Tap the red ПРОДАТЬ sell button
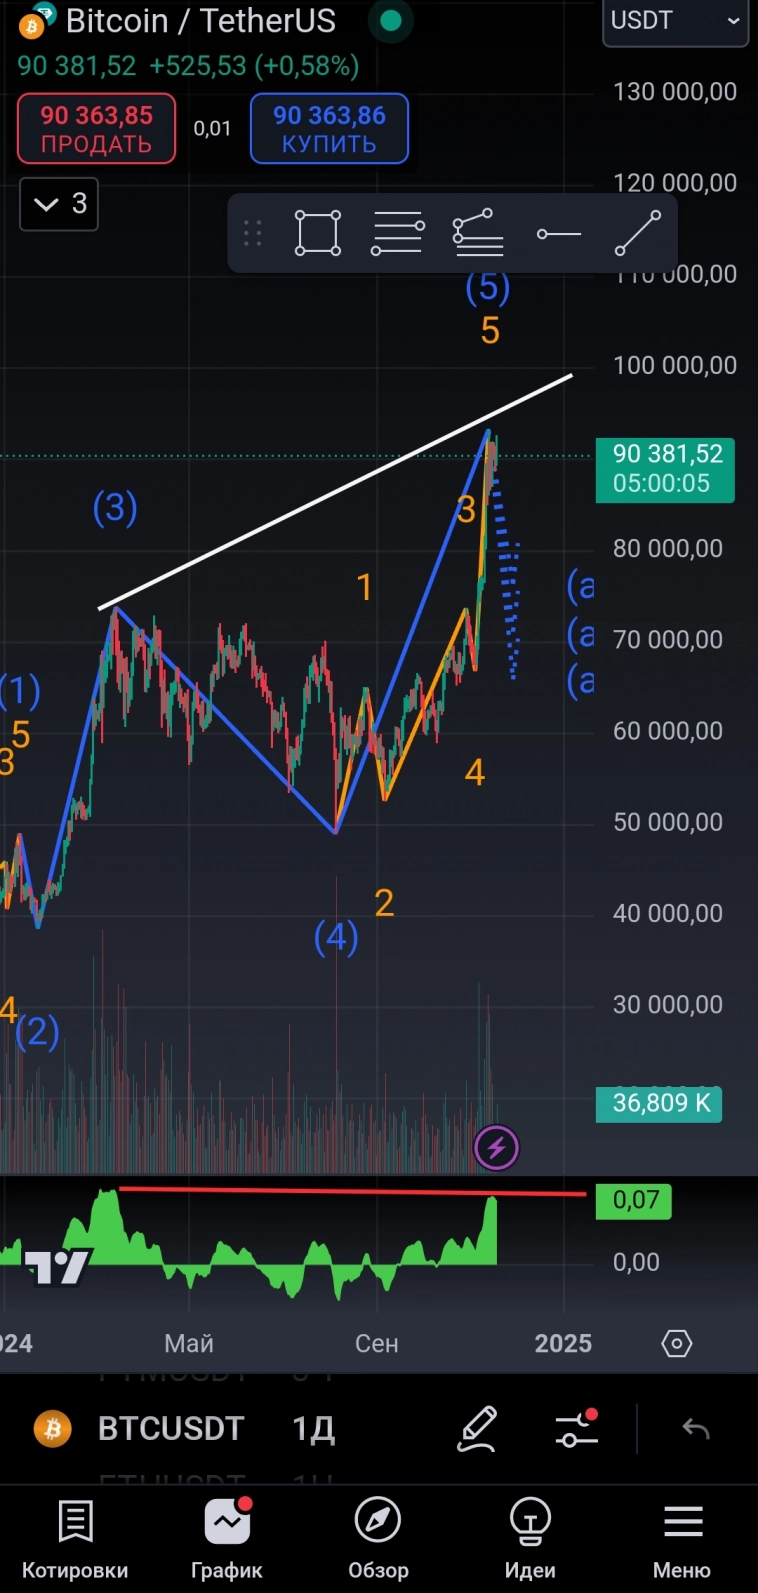Screen dimensions: 758x1593 click(96, 129)
